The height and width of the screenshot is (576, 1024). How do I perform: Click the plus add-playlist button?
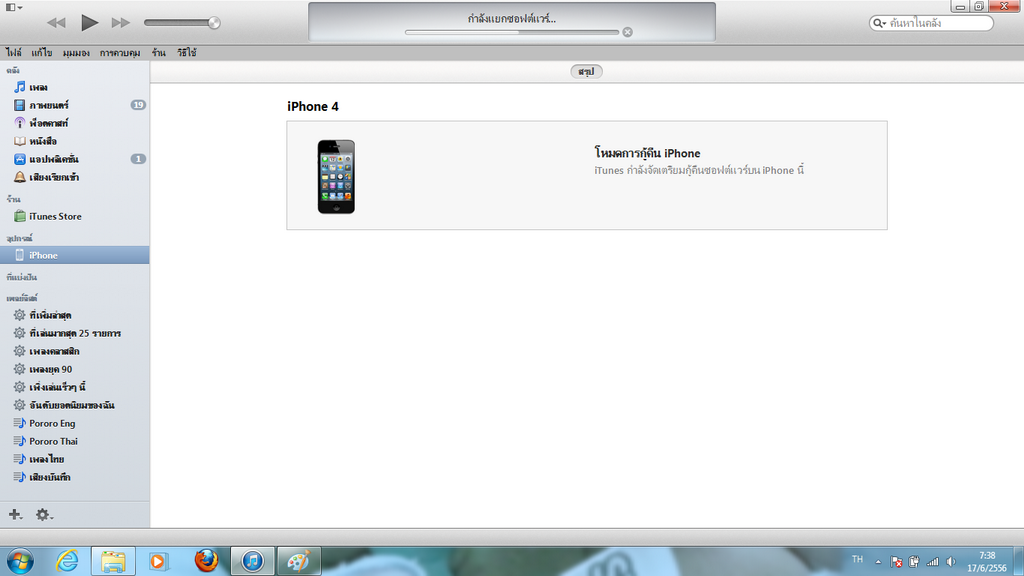15,515
